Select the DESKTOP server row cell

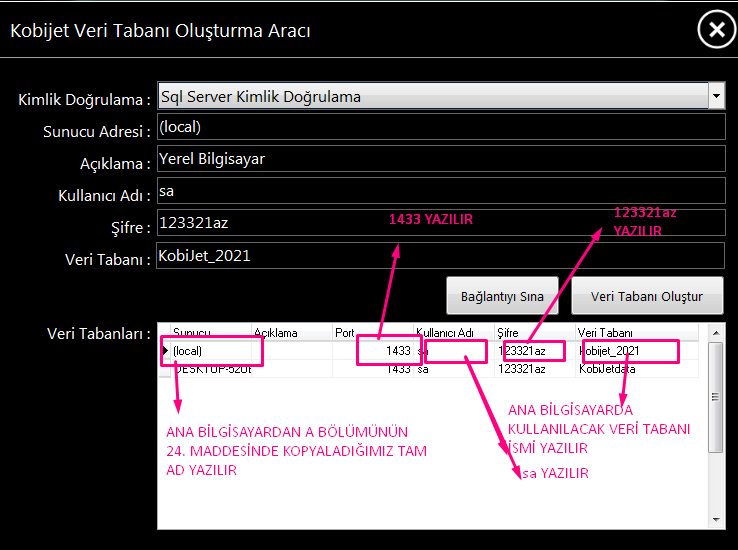point(211,369)
